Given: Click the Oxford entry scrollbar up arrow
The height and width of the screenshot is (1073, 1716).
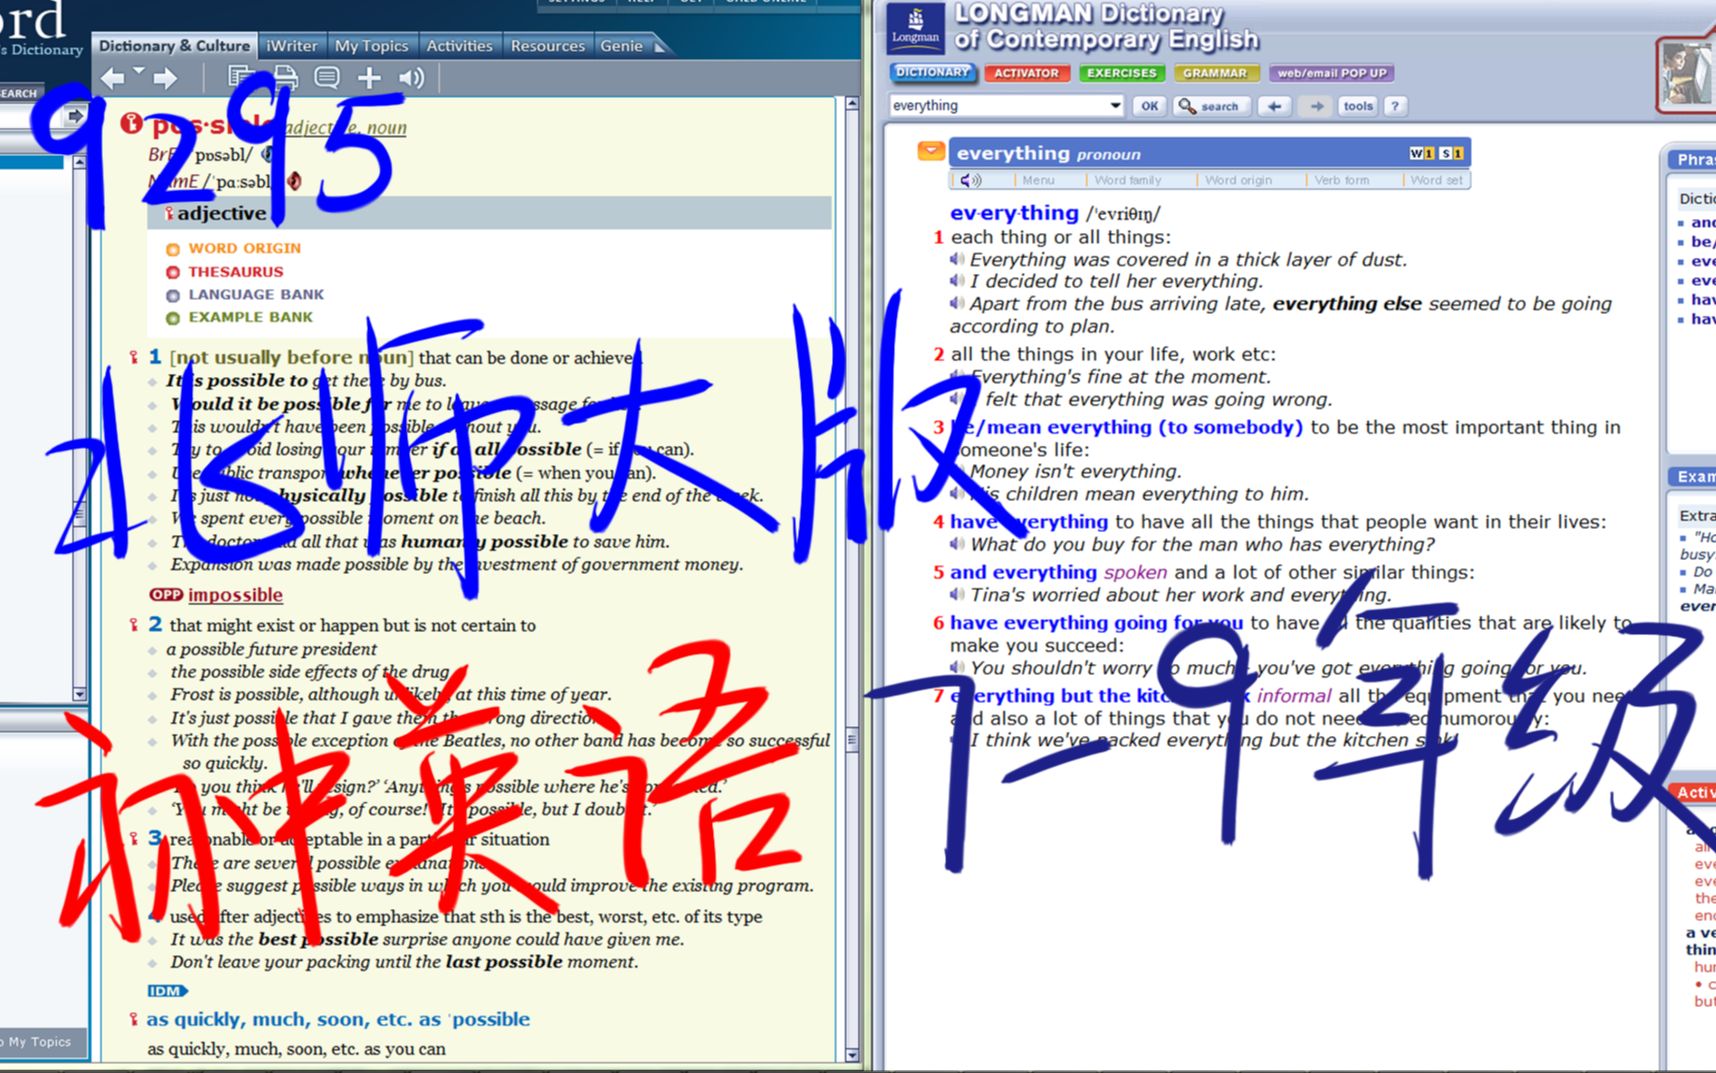Looking at the screenshot, I should 852,103.
